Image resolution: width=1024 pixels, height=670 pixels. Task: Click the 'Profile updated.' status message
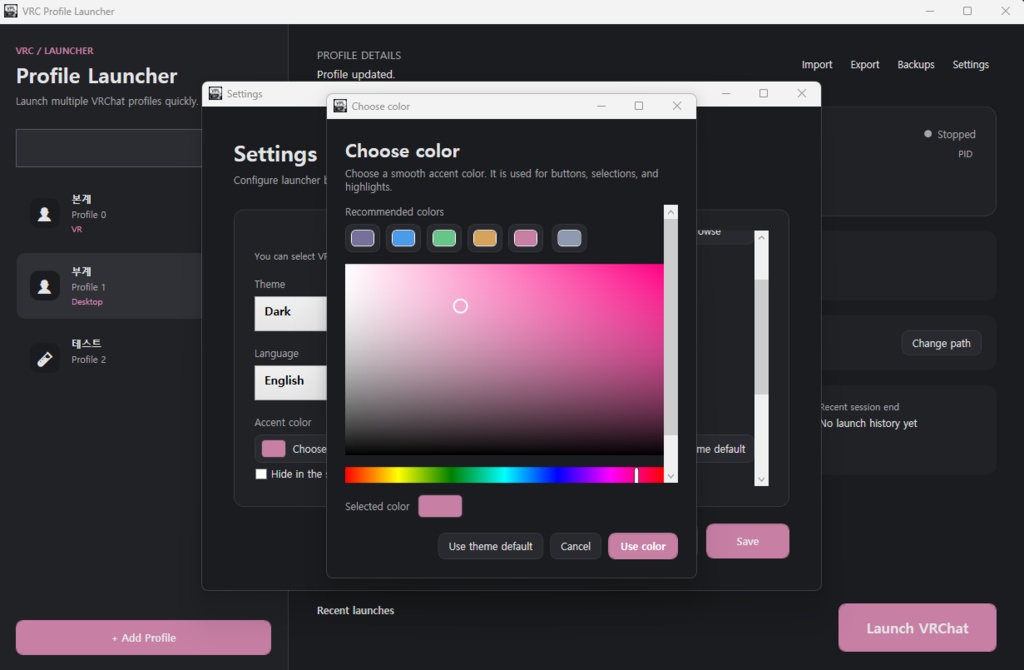tap(356, 74)
